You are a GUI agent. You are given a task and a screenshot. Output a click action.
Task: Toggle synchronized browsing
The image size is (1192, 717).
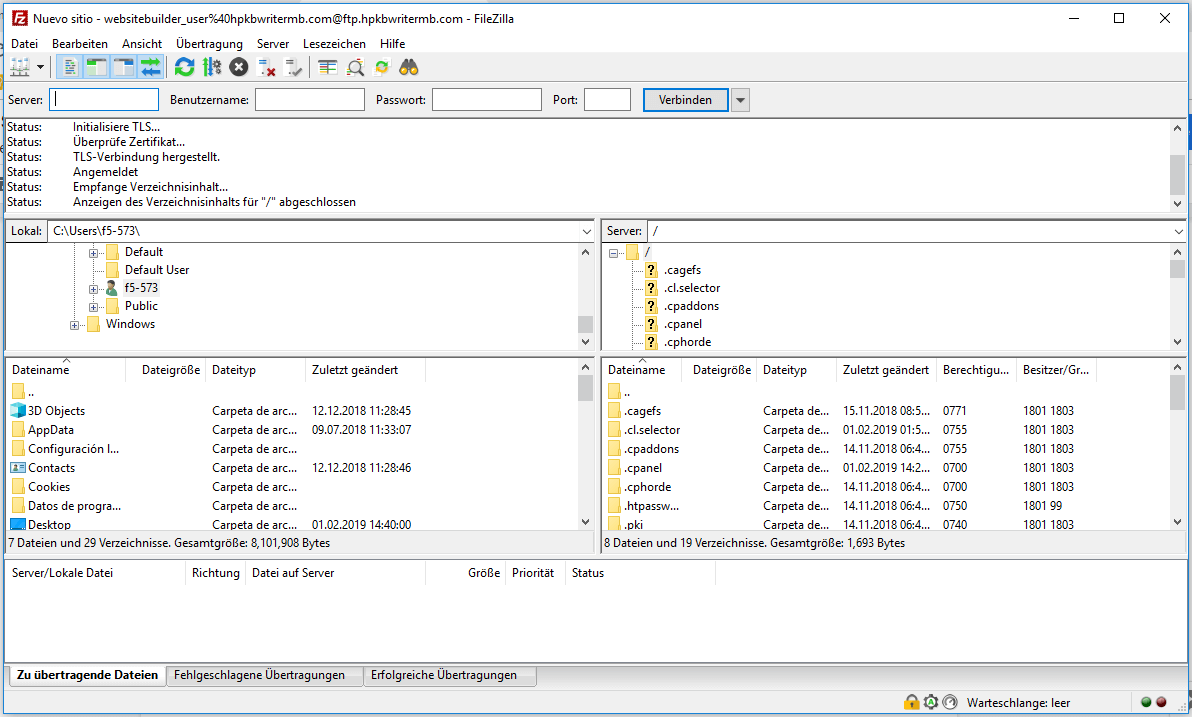click(382, 68)
